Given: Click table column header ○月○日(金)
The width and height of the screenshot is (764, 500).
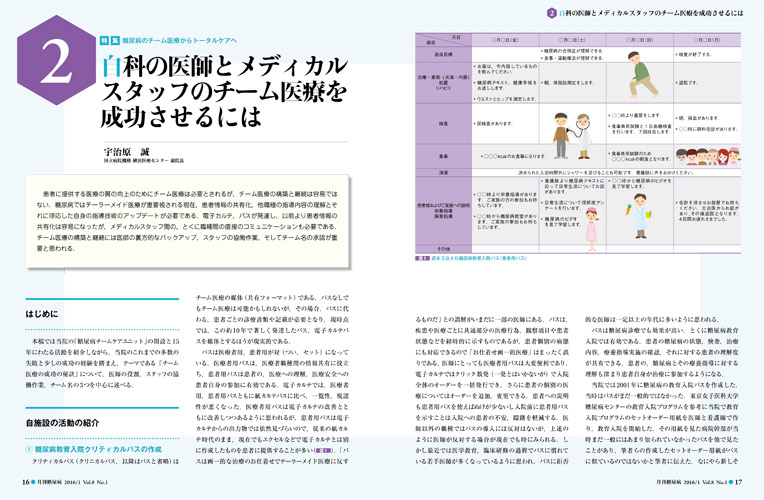Looking at the screenshot, I should pyautogui.click(x=505, y=40).
